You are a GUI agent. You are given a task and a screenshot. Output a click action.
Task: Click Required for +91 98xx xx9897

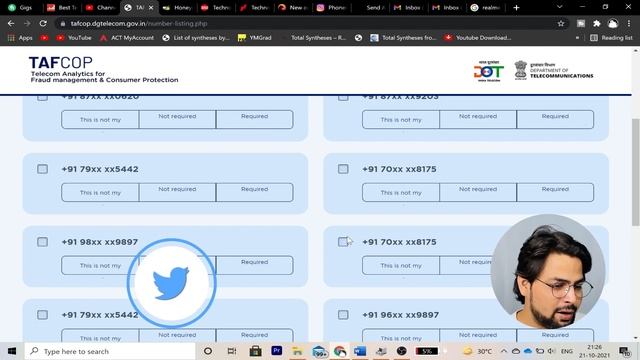click(254, 265)
